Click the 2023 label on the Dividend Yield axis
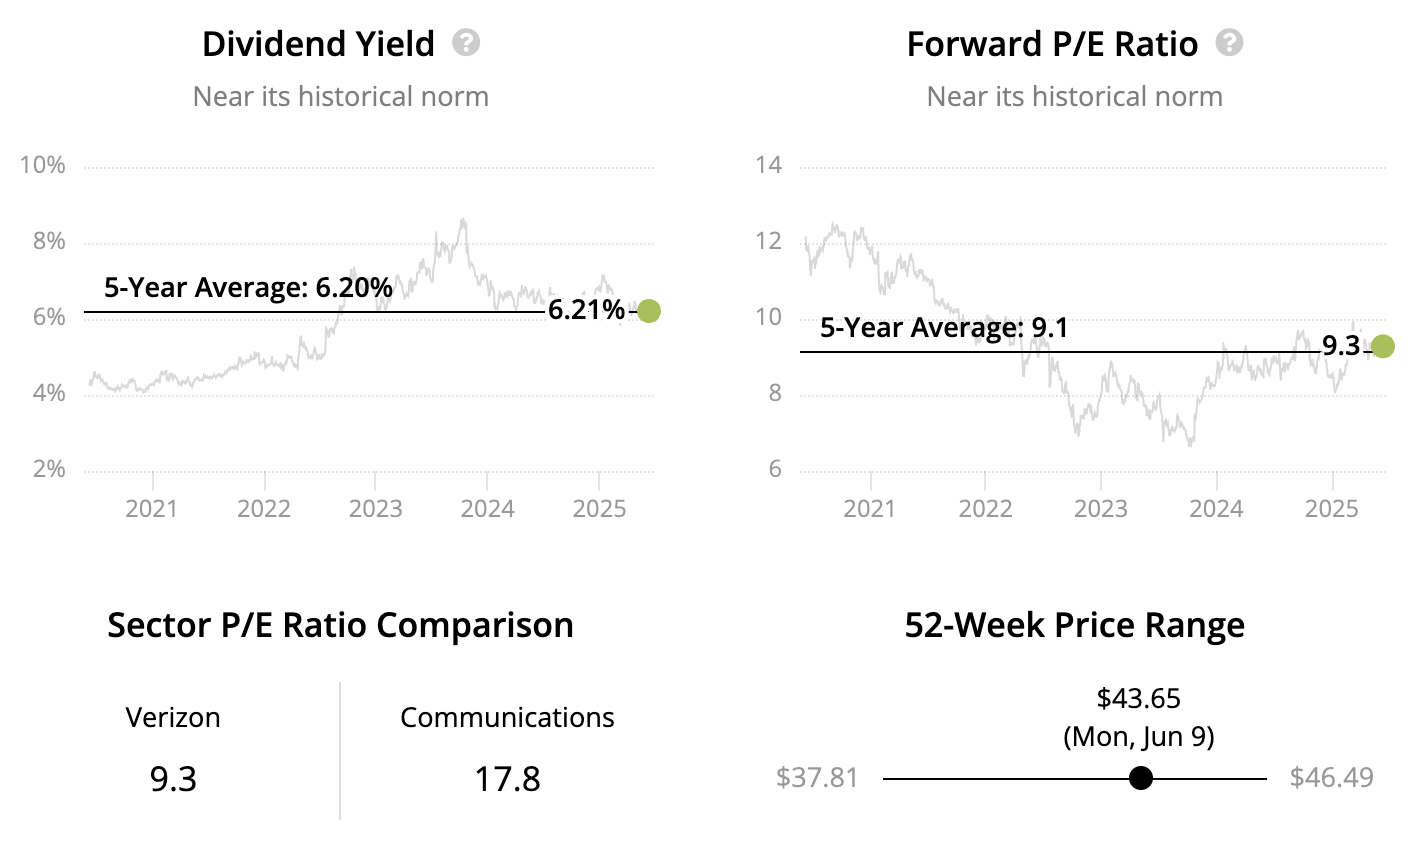Viewport: 1412px width, 842px height. 375,509
